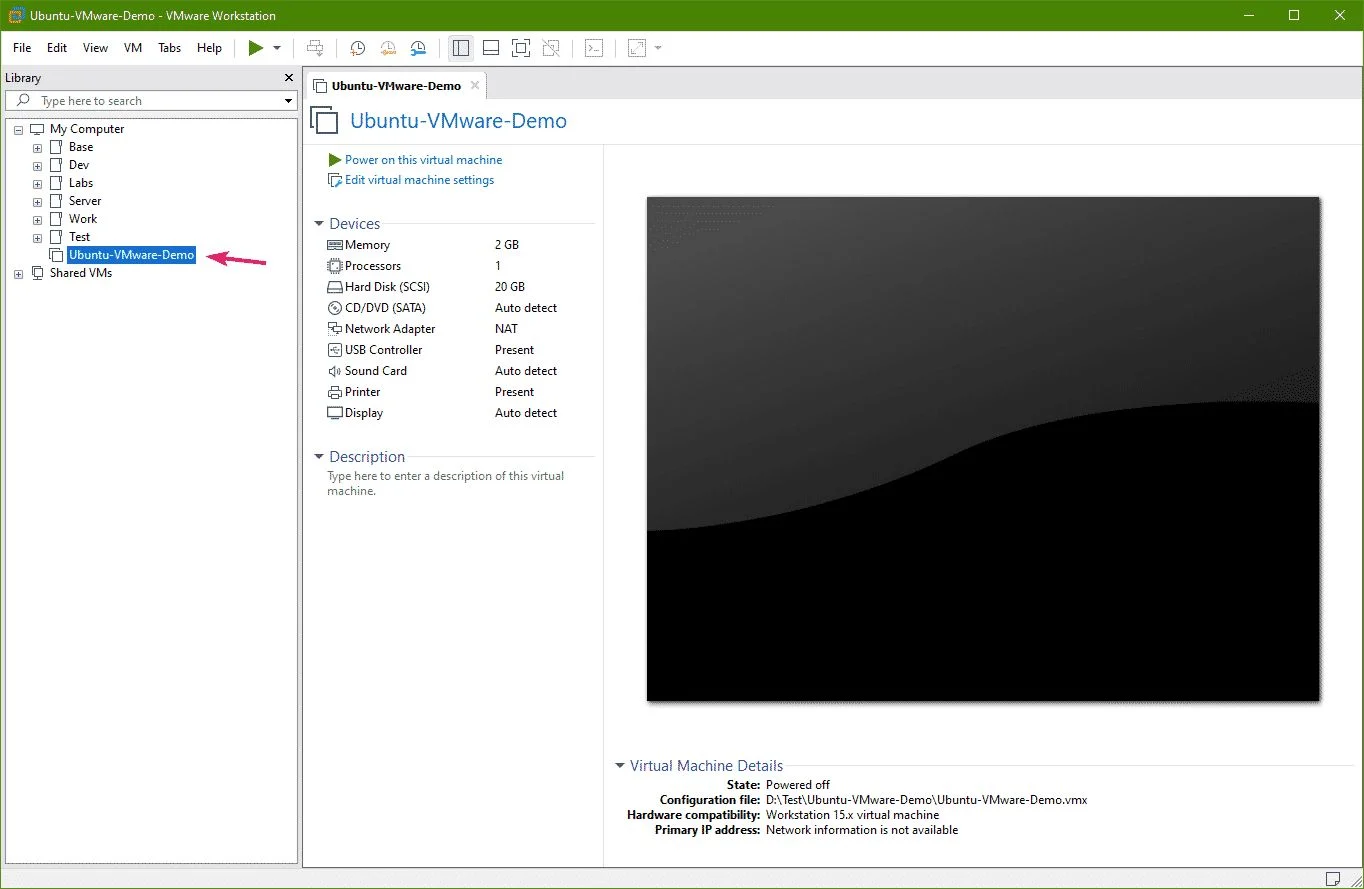Image resolution: width=1364 pixels, height=889 pixels.
Task: Select the Server folder in library
Action: point(85,201)
